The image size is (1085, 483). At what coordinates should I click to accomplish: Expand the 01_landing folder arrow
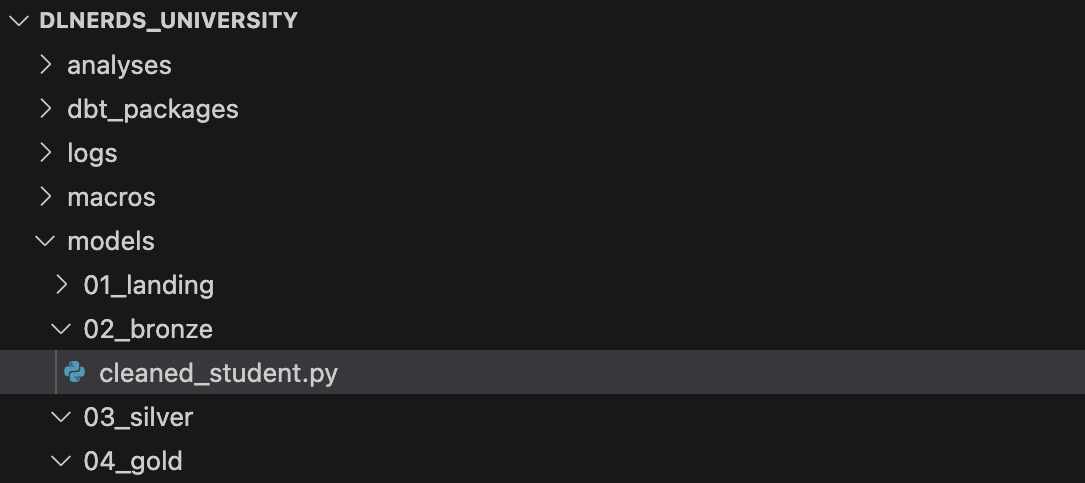click(x=62, y=284)
